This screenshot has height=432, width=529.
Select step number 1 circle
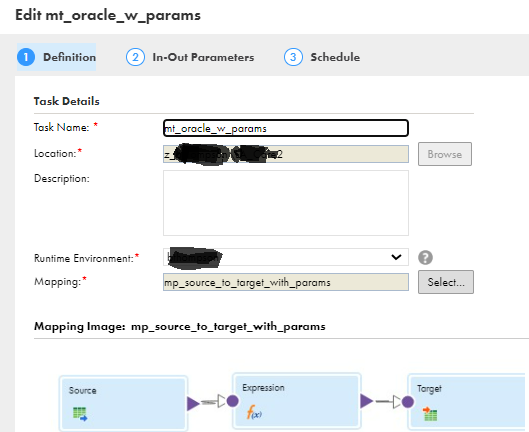26,57
